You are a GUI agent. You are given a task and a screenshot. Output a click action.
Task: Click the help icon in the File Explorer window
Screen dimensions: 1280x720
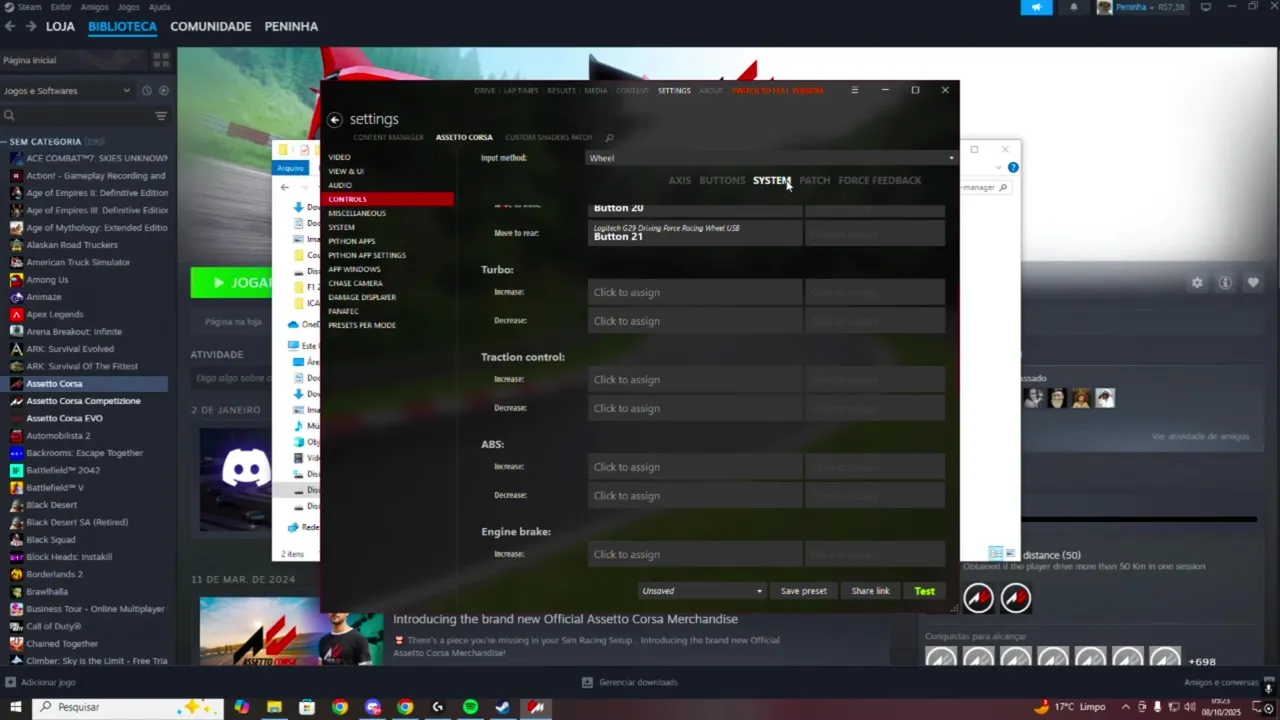1012,168
